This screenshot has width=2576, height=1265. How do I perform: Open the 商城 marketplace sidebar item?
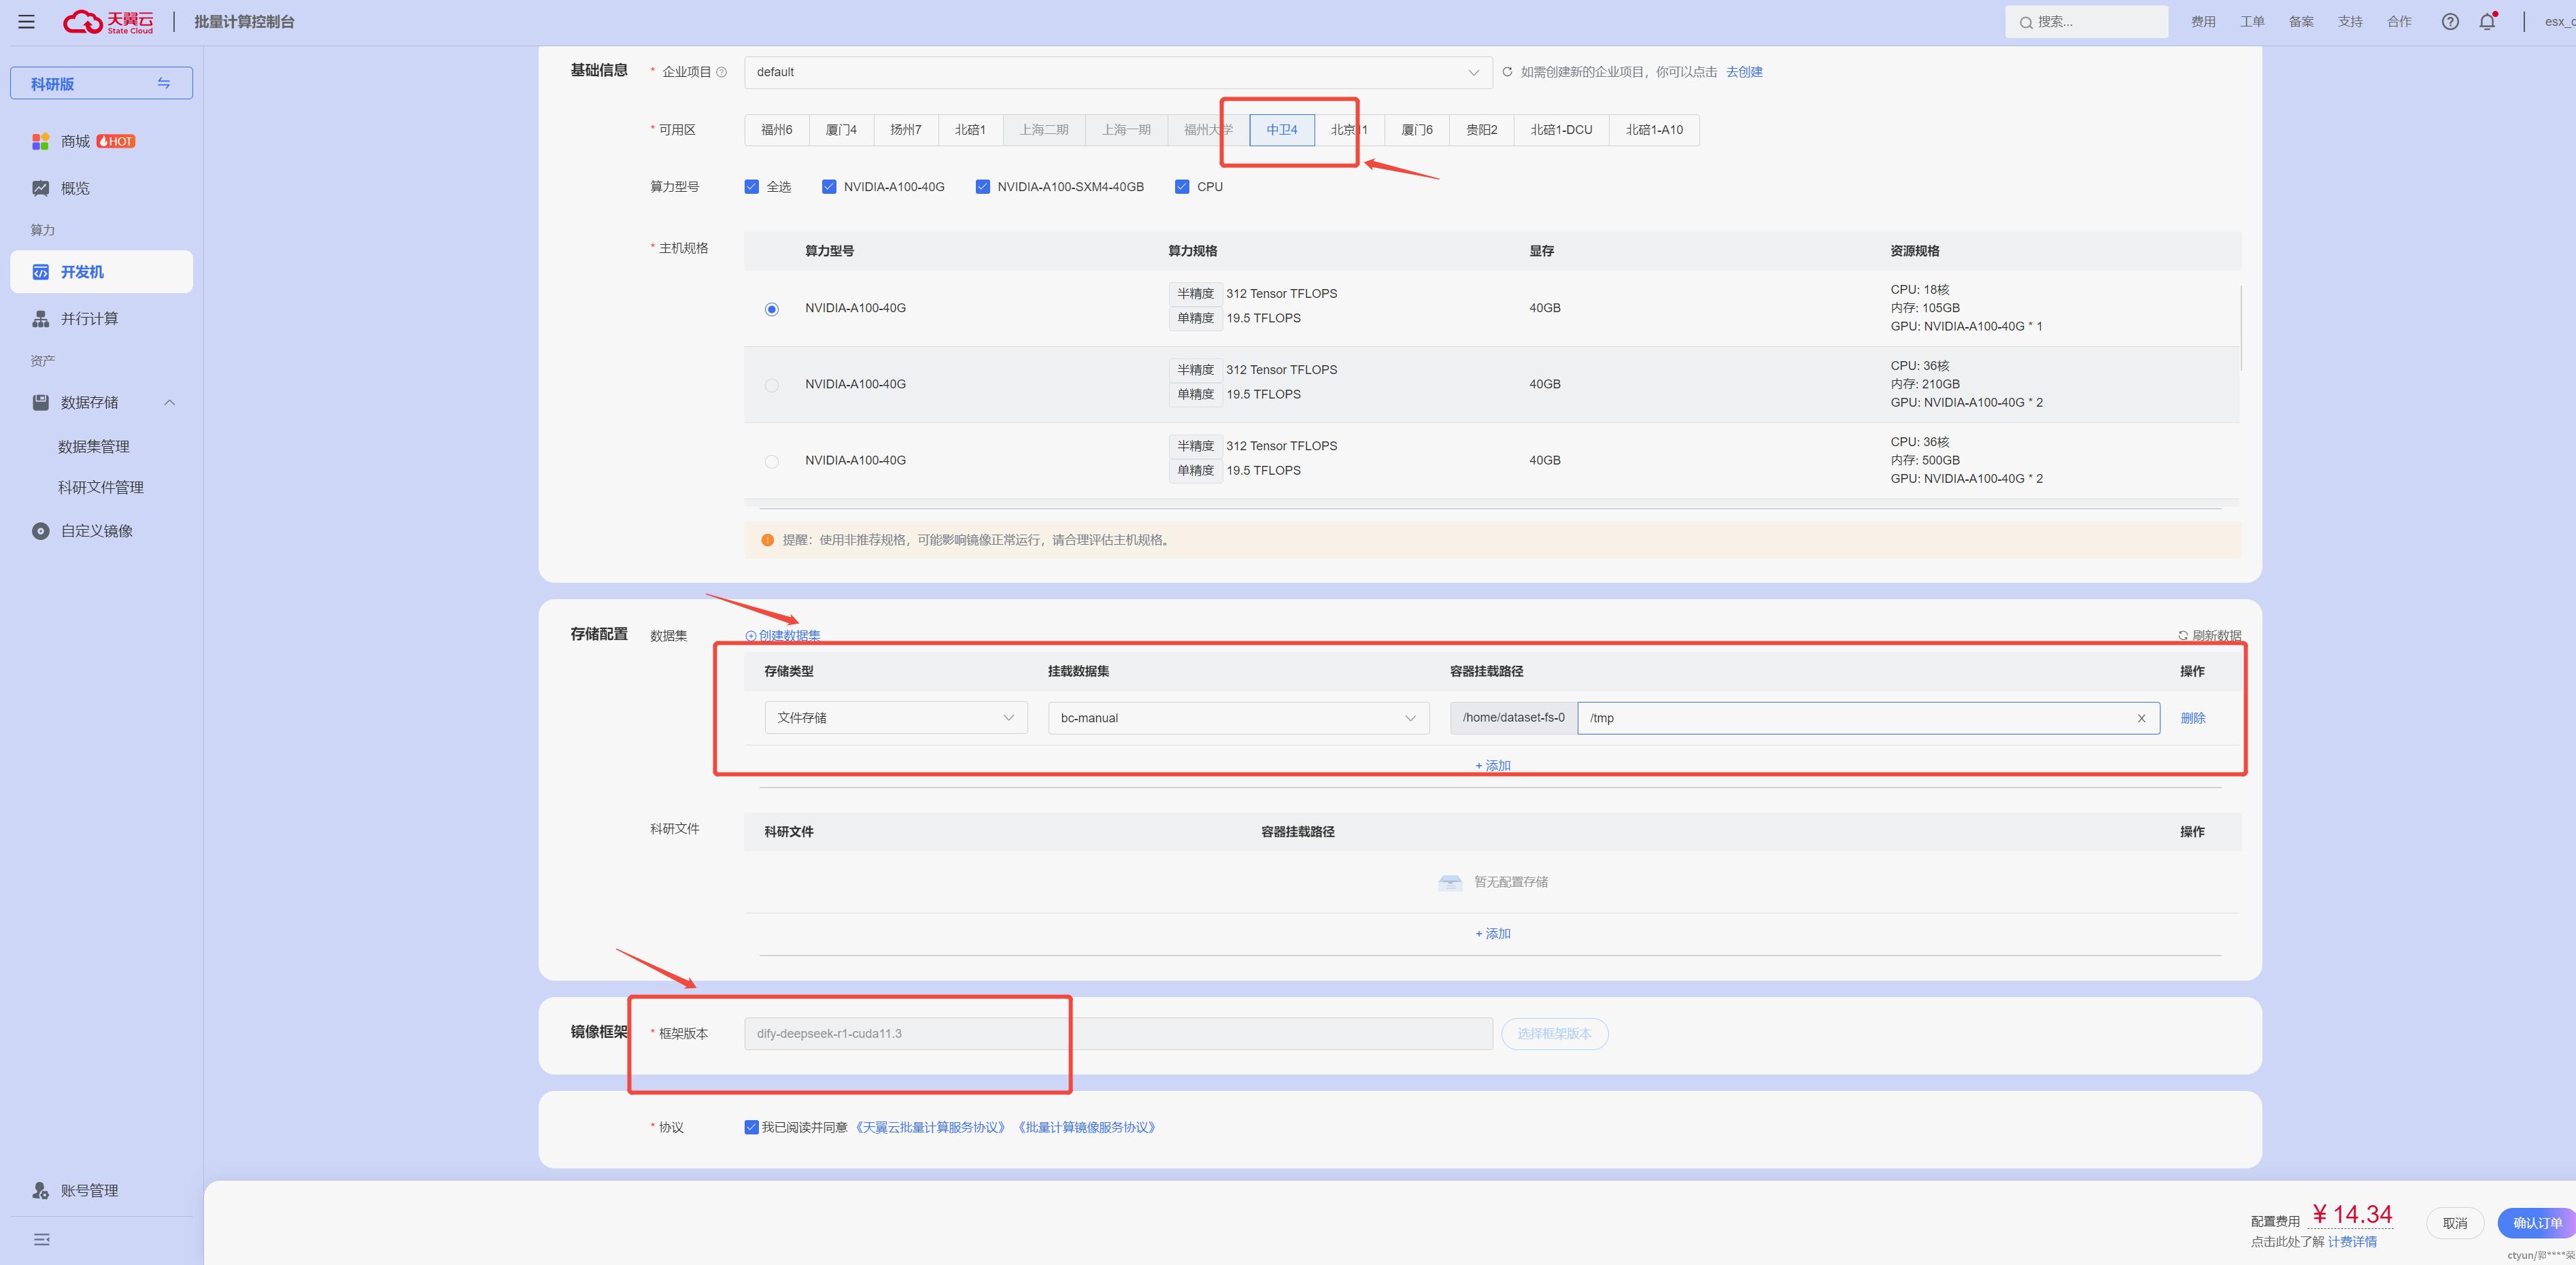pyautogui.click(x=76, y=141)
